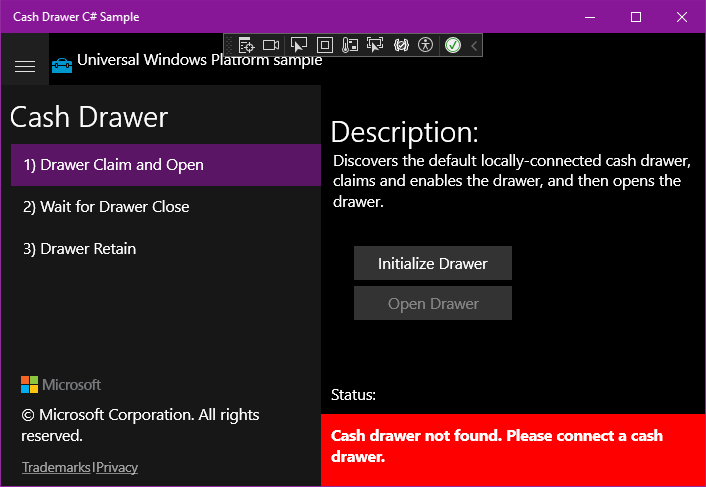Click Cash Drawer C# Sample window title
Image resolution: width=706 pixels, height=487 pixels.
[76, 17]
